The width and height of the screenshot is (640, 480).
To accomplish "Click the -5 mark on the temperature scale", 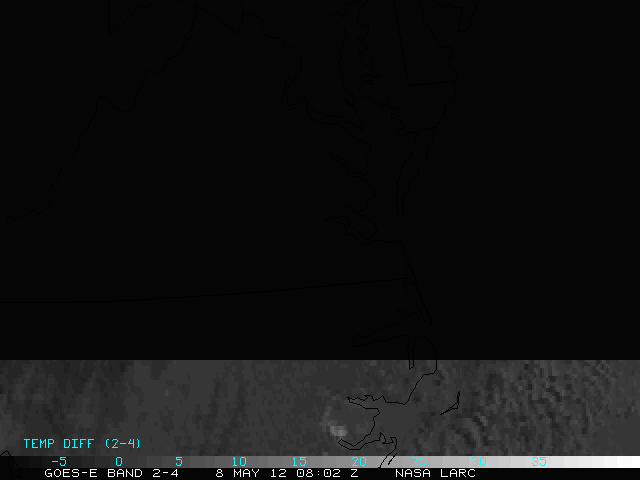I will tap(58, 461).
